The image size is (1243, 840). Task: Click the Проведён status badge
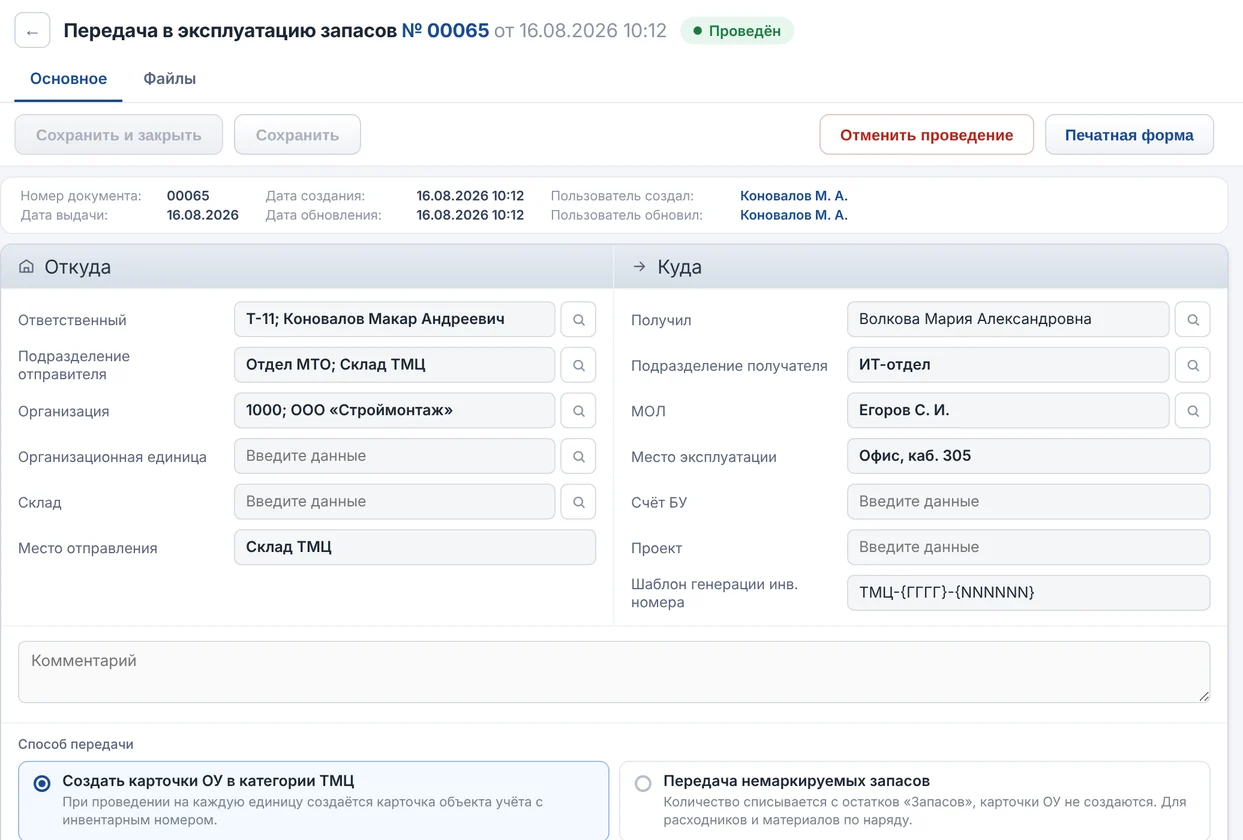[737, 31]
